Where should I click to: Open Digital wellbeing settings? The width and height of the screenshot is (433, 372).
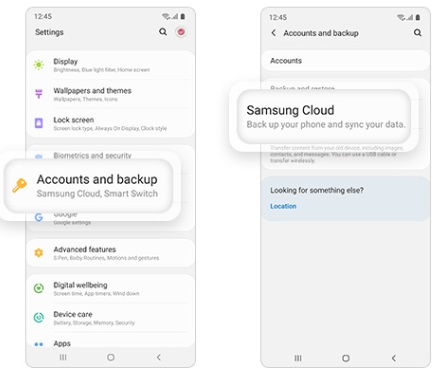(110, 289)
